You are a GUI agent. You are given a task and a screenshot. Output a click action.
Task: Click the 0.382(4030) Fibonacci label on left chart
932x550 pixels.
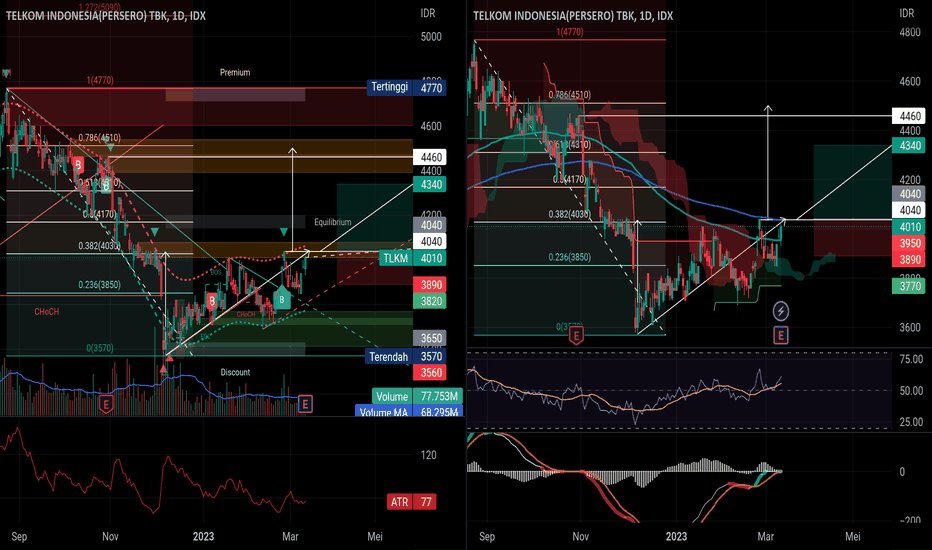click(x=99, y=246)
